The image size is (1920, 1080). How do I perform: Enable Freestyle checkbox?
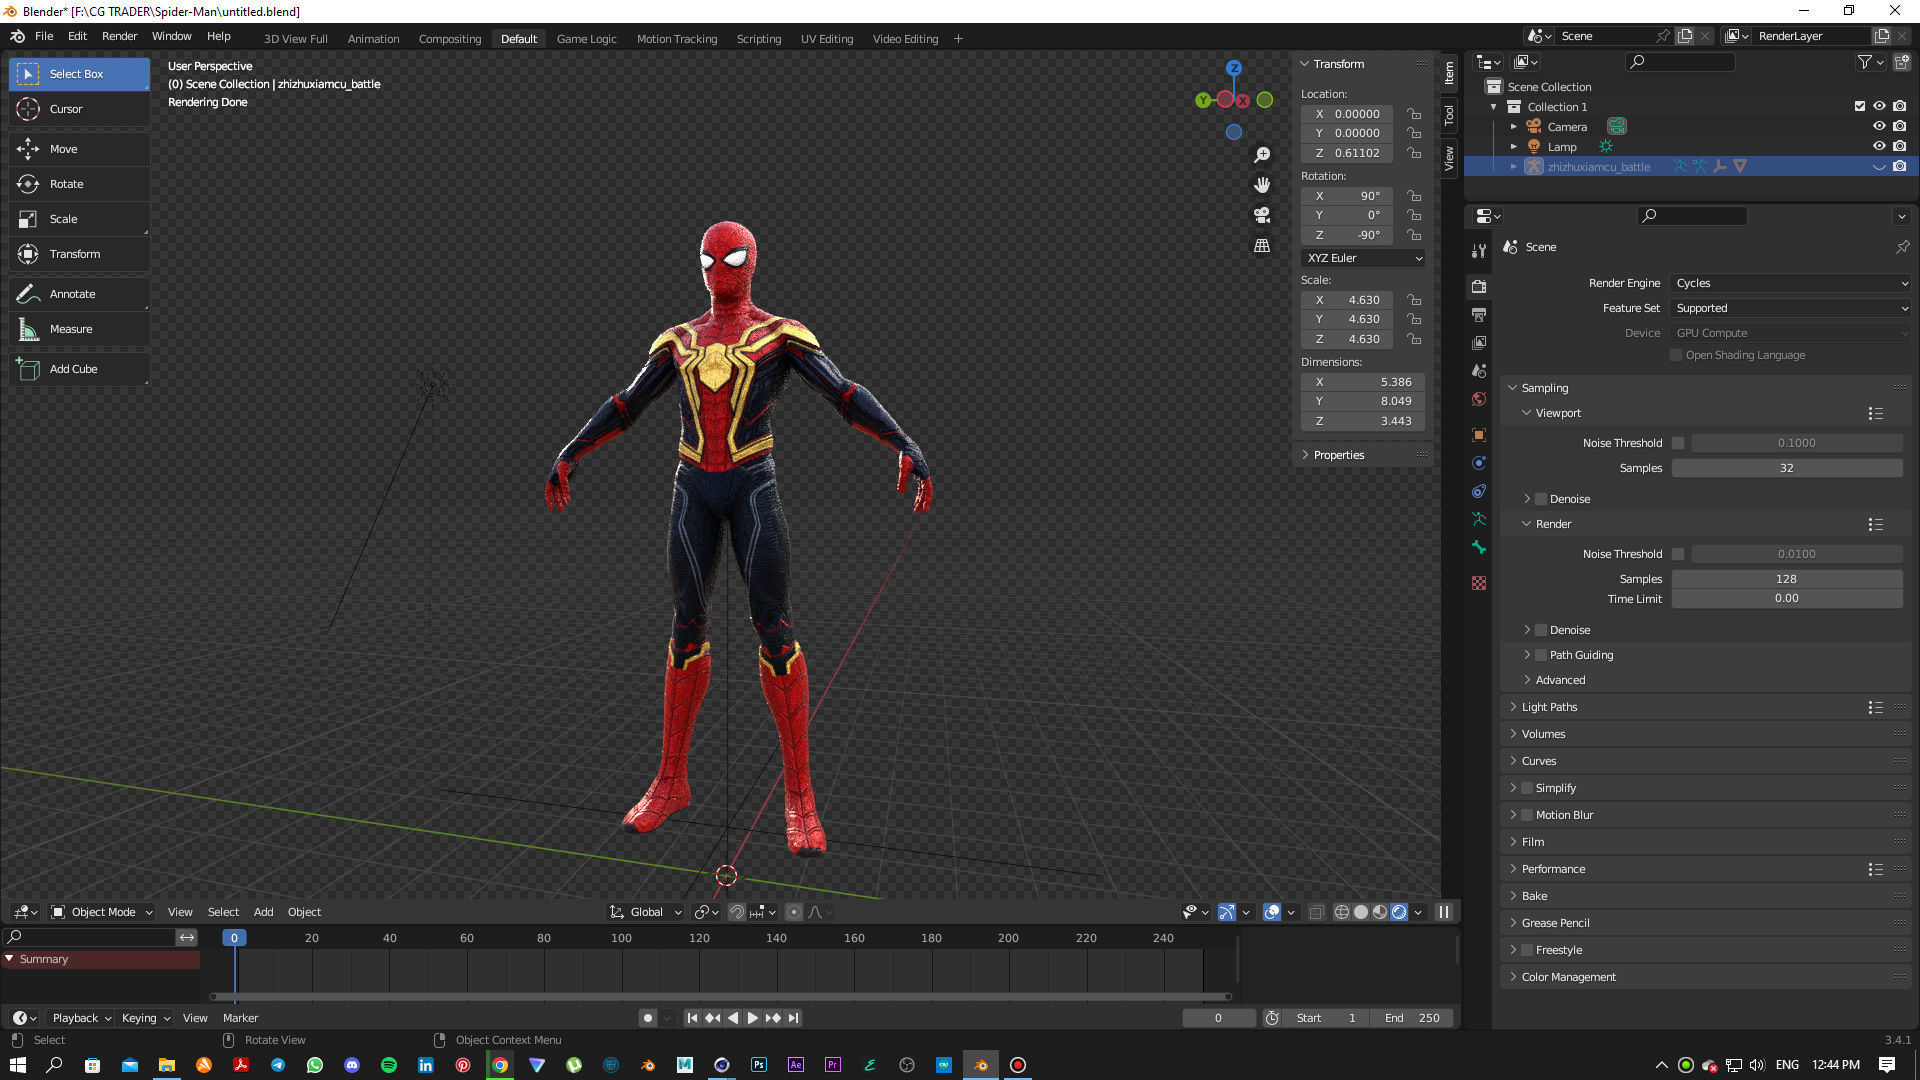(1527, 950)
